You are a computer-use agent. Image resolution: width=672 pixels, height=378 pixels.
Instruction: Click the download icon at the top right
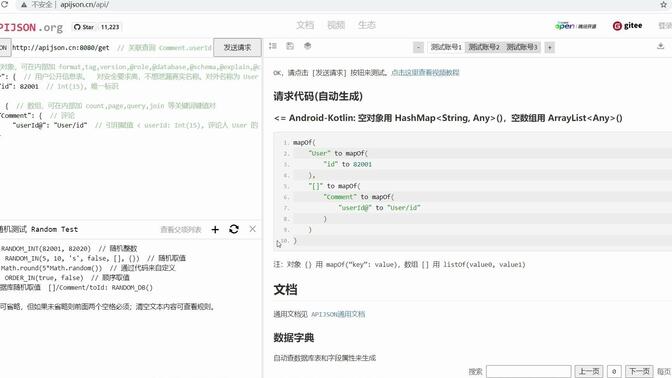point(660,46)
